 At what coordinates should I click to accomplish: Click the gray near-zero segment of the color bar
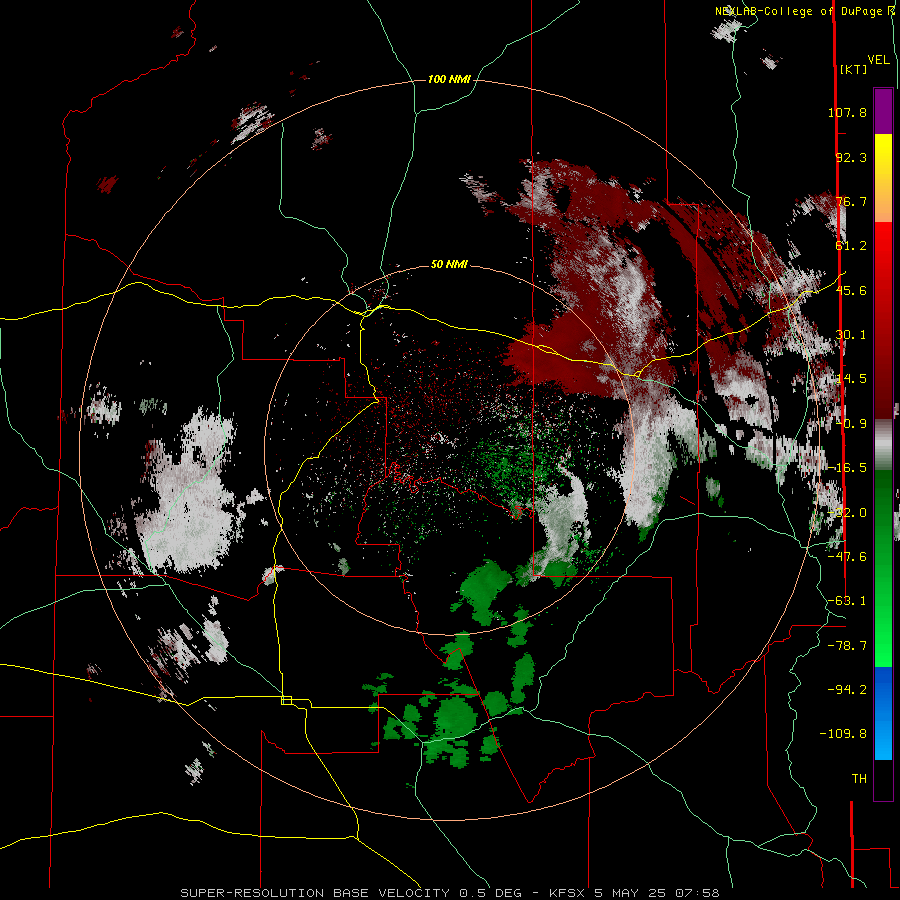883,444
